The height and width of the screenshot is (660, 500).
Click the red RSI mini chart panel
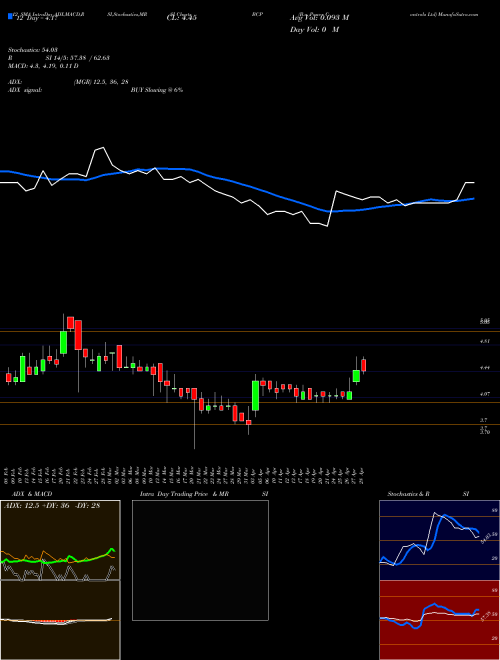click(439, 620)
